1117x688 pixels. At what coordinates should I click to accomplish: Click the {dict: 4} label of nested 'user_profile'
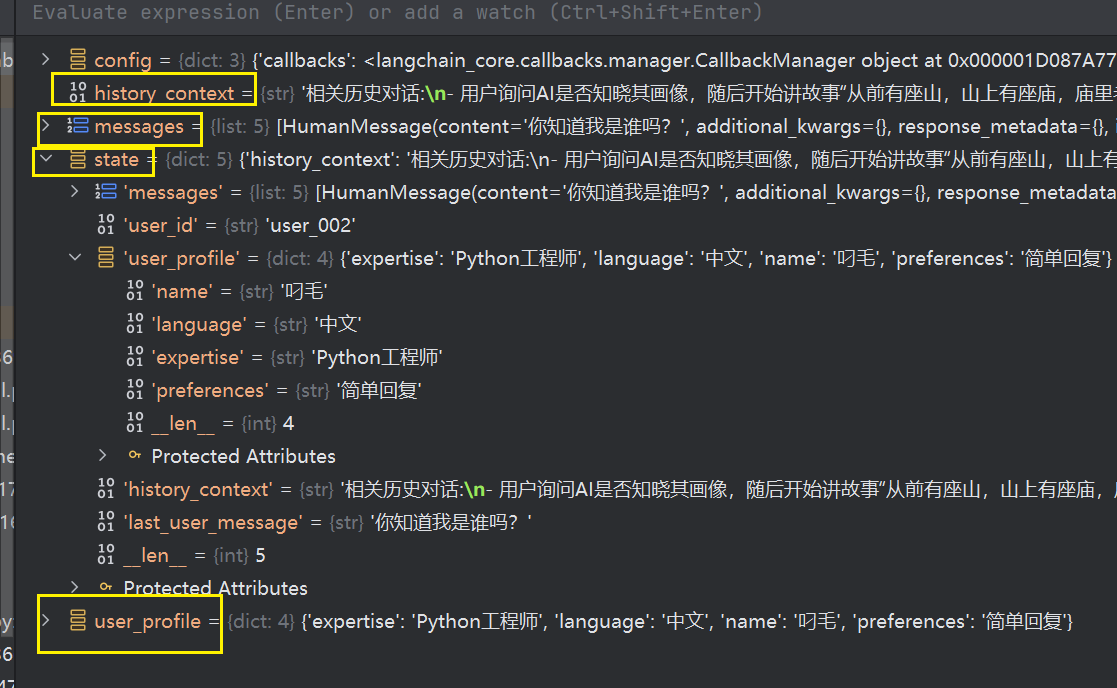(x=300, y=258)
